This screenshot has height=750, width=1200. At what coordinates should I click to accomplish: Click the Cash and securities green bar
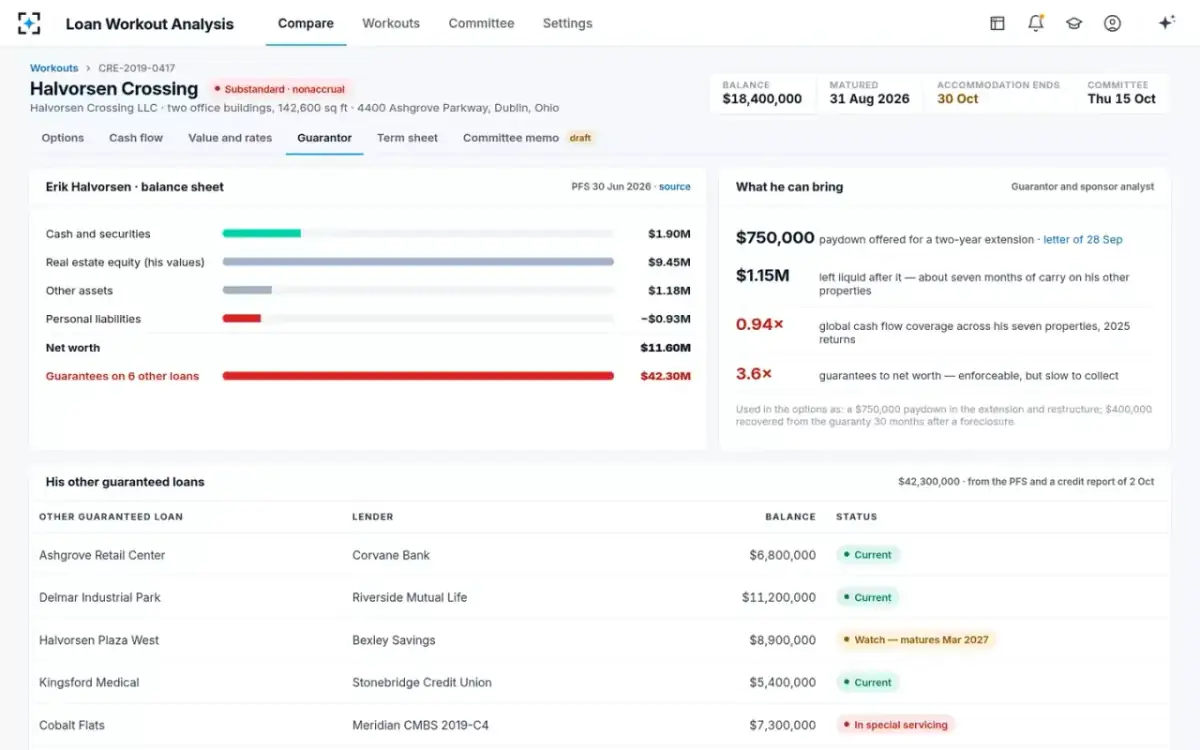(261, 234)
